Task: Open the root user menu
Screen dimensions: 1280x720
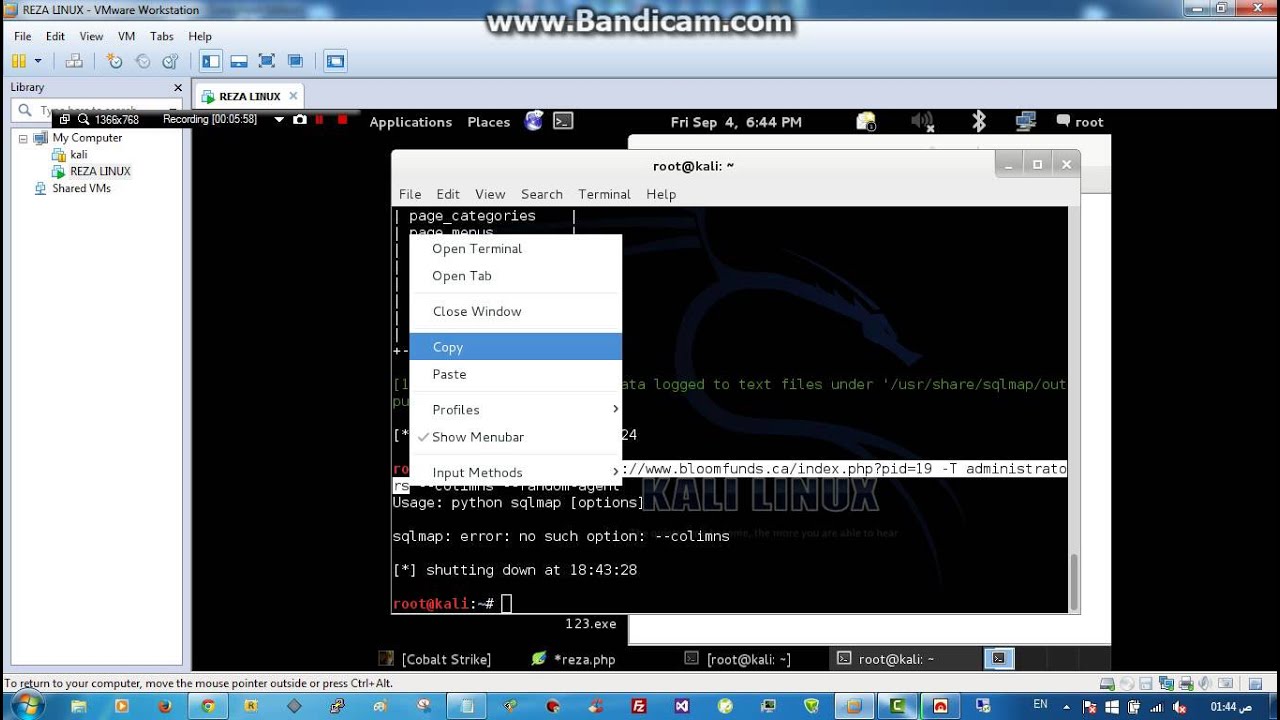Action: pyautogui.click(x=1079, y=122)
